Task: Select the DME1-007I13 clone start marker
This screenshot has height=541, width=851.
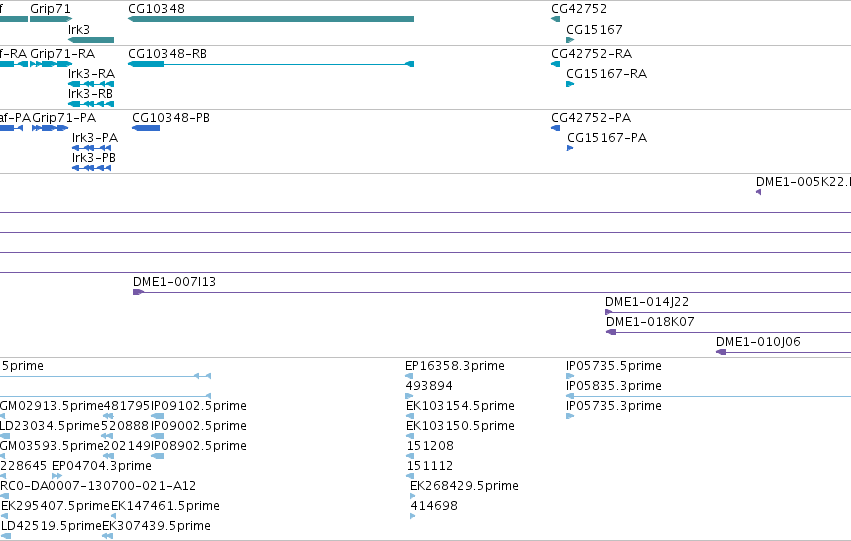Action: click(138, 292)
